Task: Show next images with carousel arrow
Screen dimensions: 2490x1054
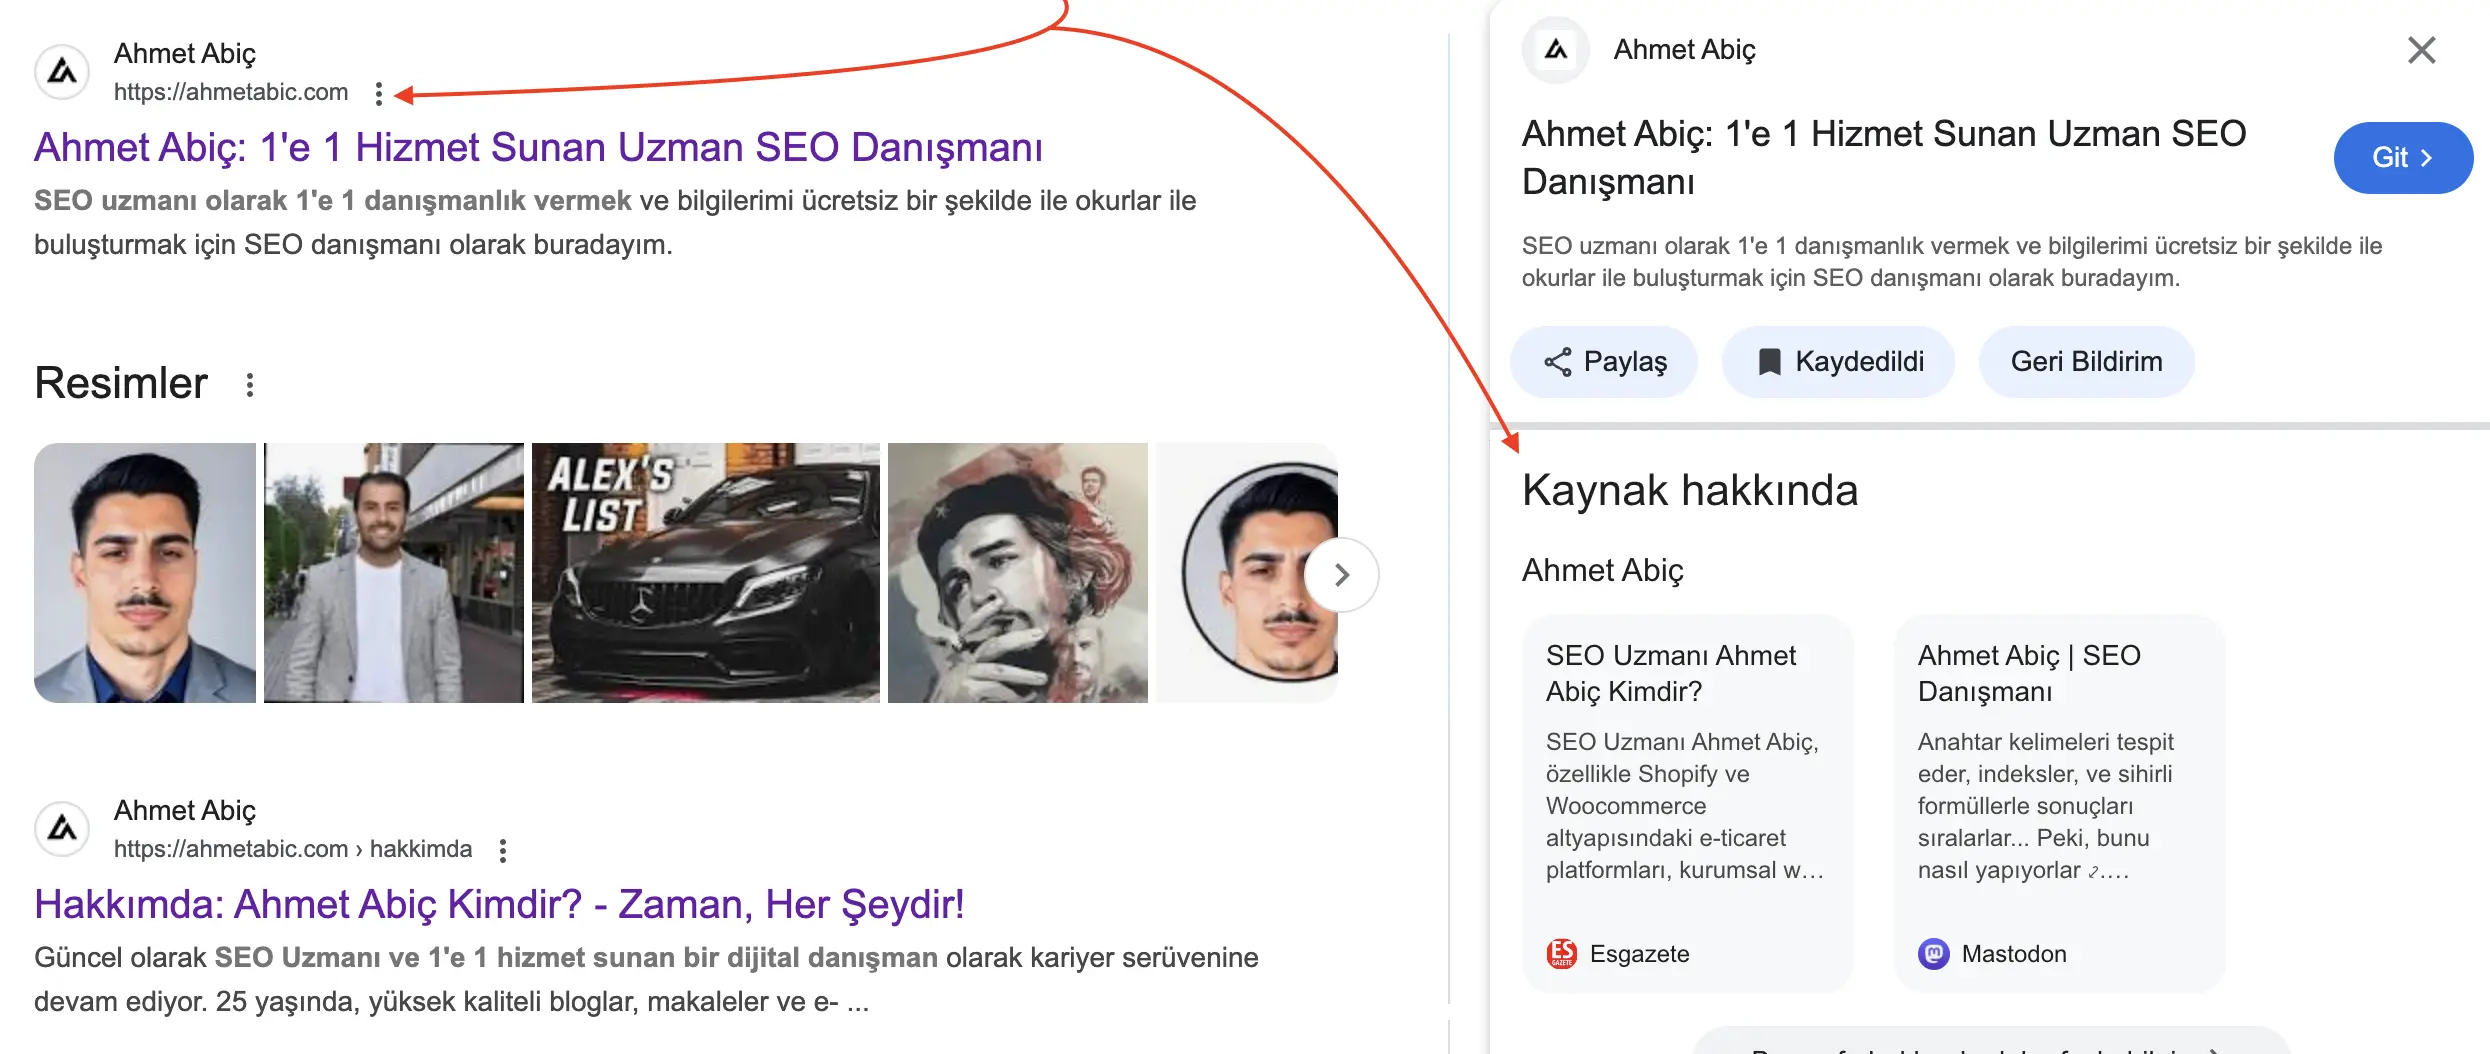Action: click(1342, 575)
